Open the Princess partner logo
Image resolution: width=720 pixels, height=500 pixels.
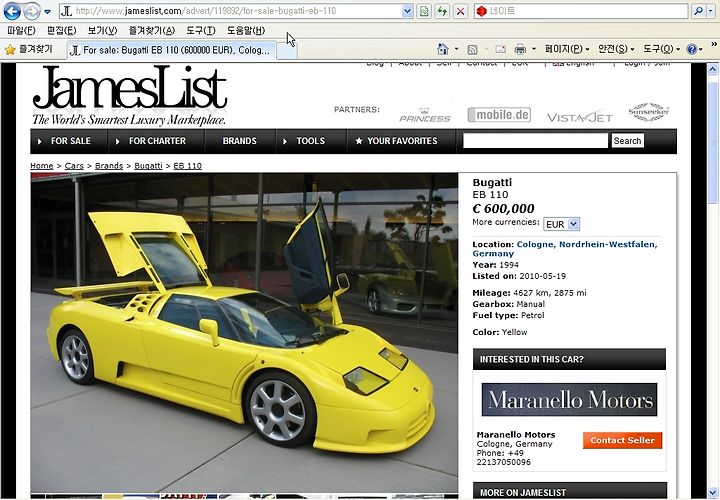tap(425, 115)
